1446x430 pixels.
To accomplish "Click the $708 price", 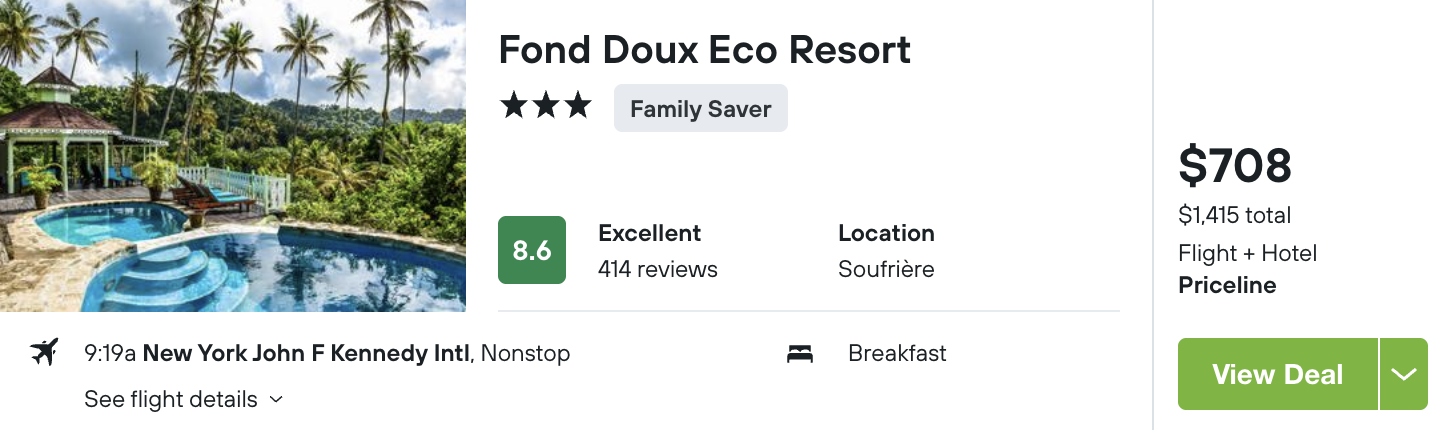I will [x=1235, y=166].
